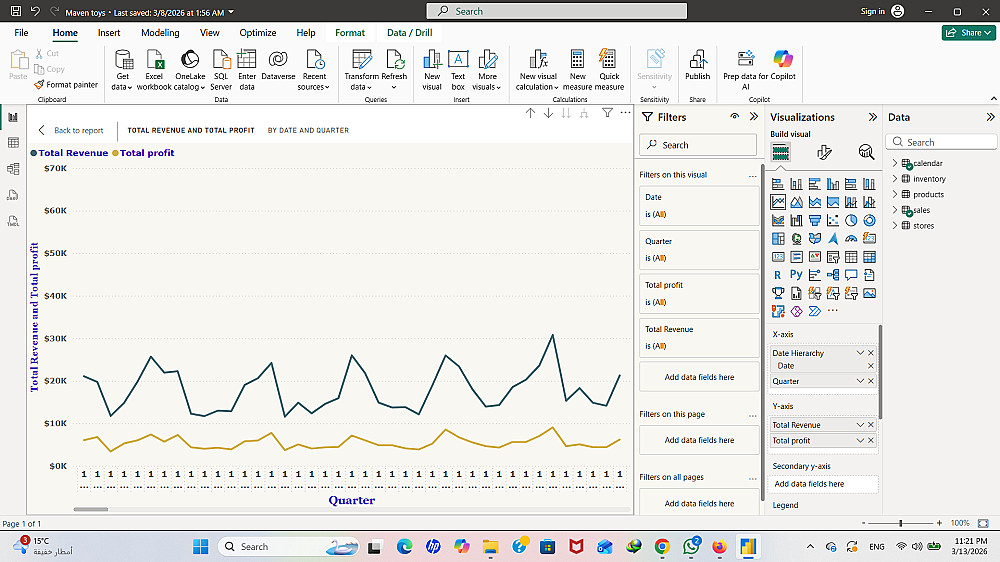Turn on drill down mode arrow
The image size is (1000, 562).
549,113
